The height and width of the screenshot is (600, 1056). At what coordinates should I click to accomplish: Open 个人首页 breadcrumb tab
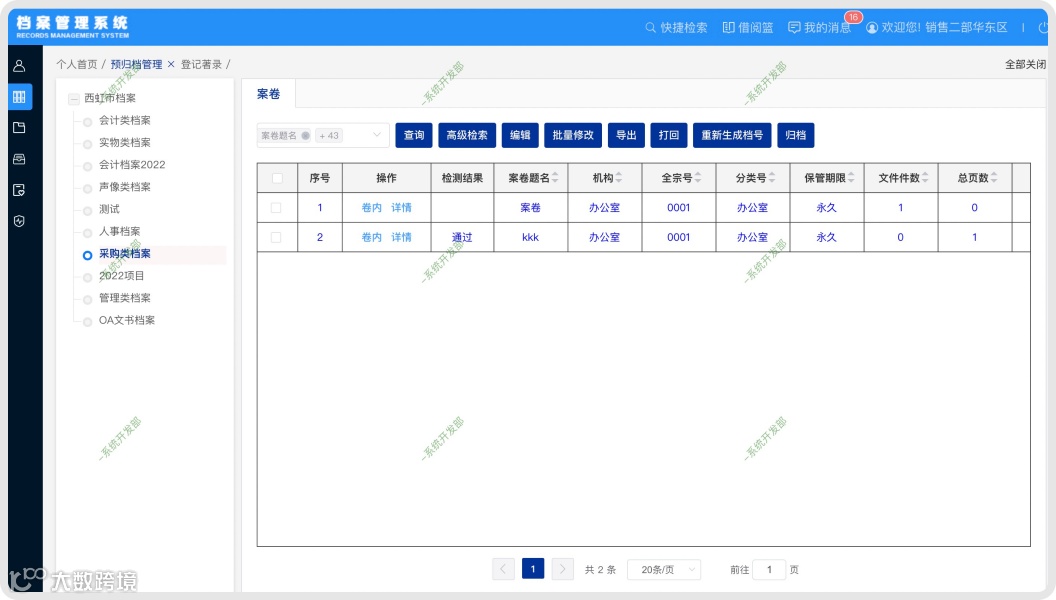pyautogui.click(x=77, y=65)
